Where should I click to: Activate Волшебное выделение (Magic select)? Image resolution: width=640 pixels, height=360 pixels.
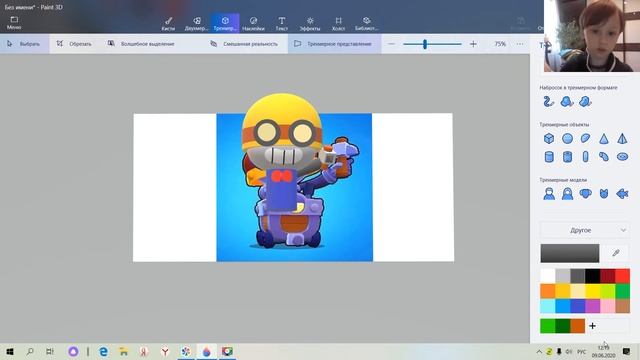tap(141, 44)
